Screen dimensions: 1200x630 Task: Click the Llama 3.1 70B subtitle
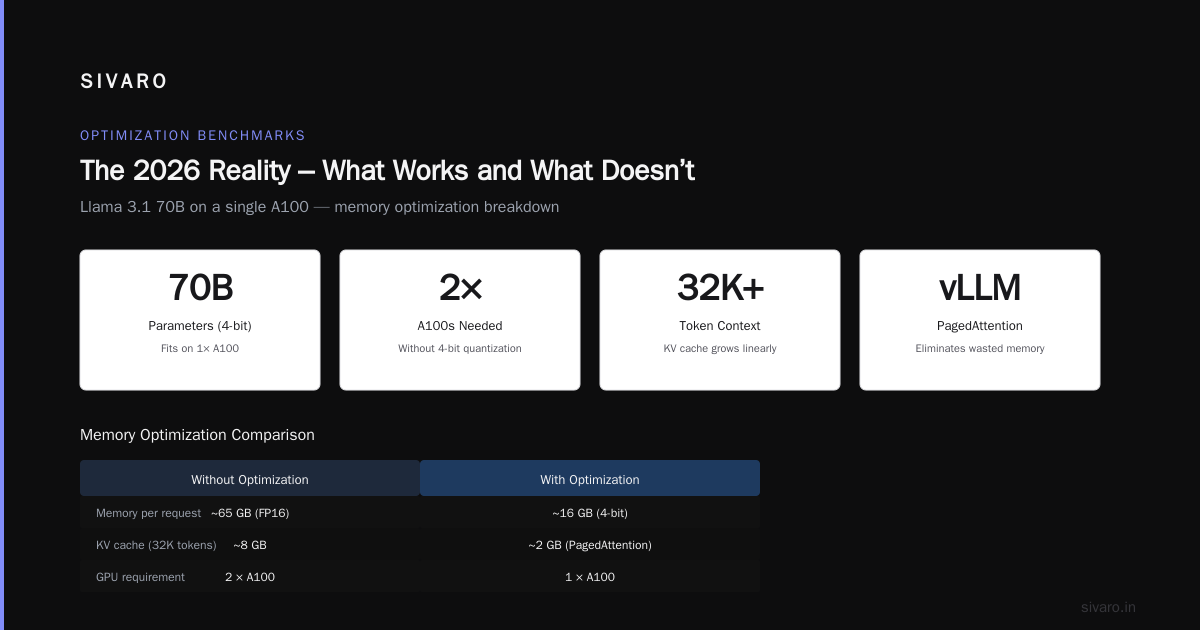pyautogui.click(x=319, y=207)
